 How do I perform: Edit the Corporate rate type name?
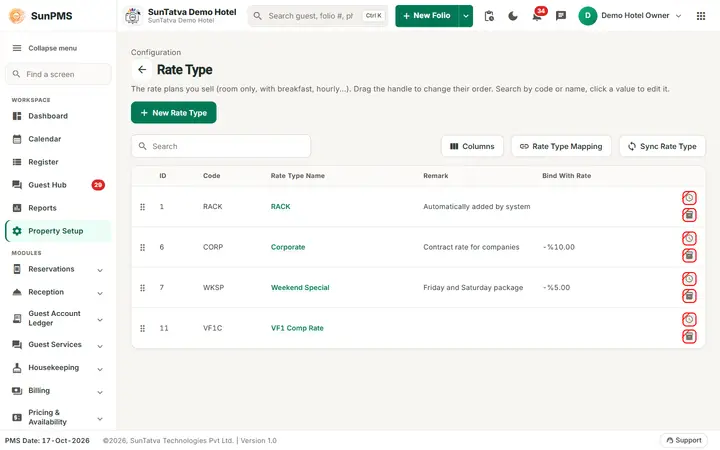288,247
